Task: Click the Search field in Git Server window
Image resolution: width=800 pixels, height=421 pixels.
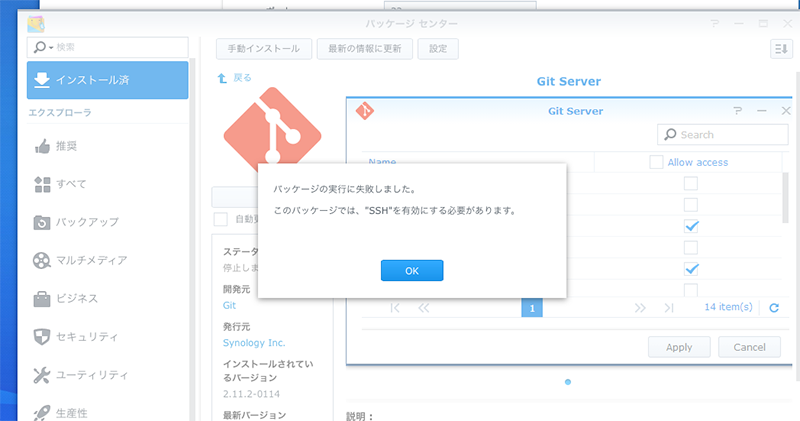Action: [x=722, y=135]
